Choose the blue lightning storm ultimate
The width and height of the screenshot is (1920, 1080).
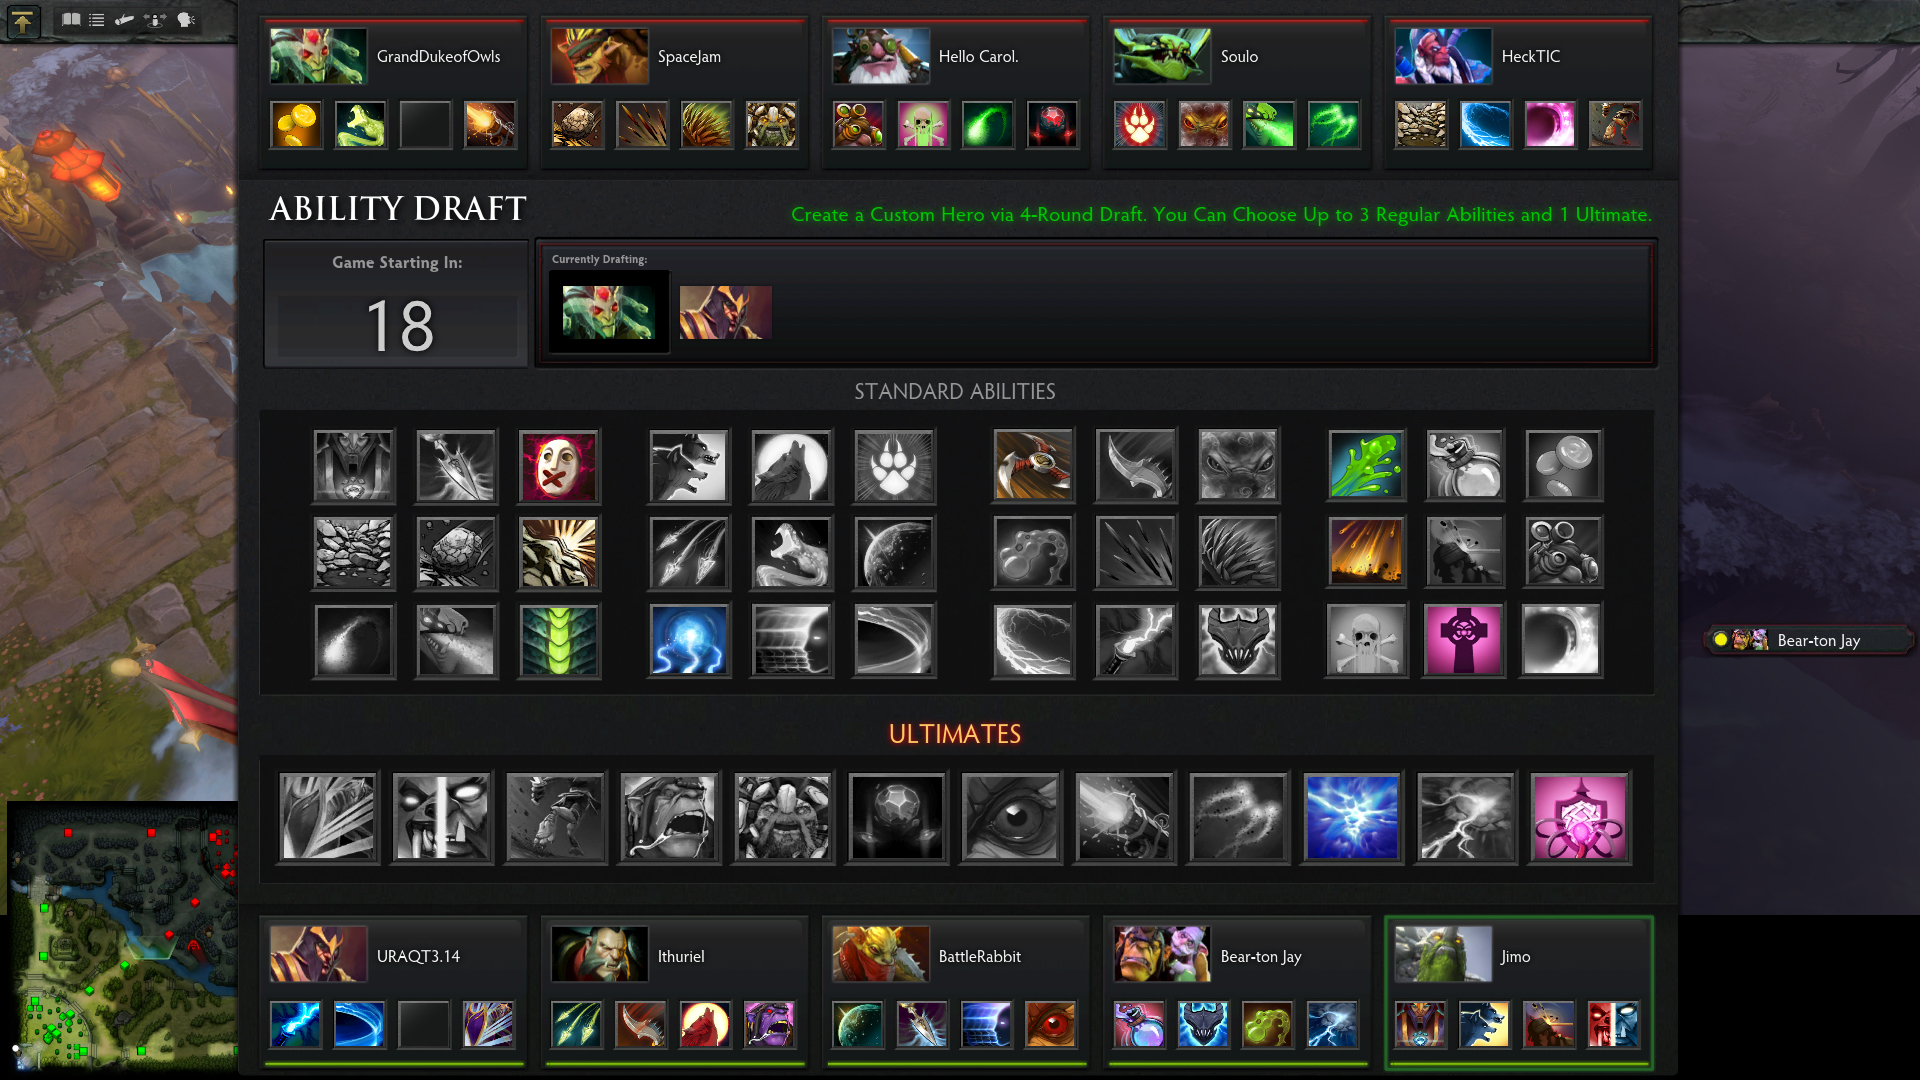[1352, 817]
